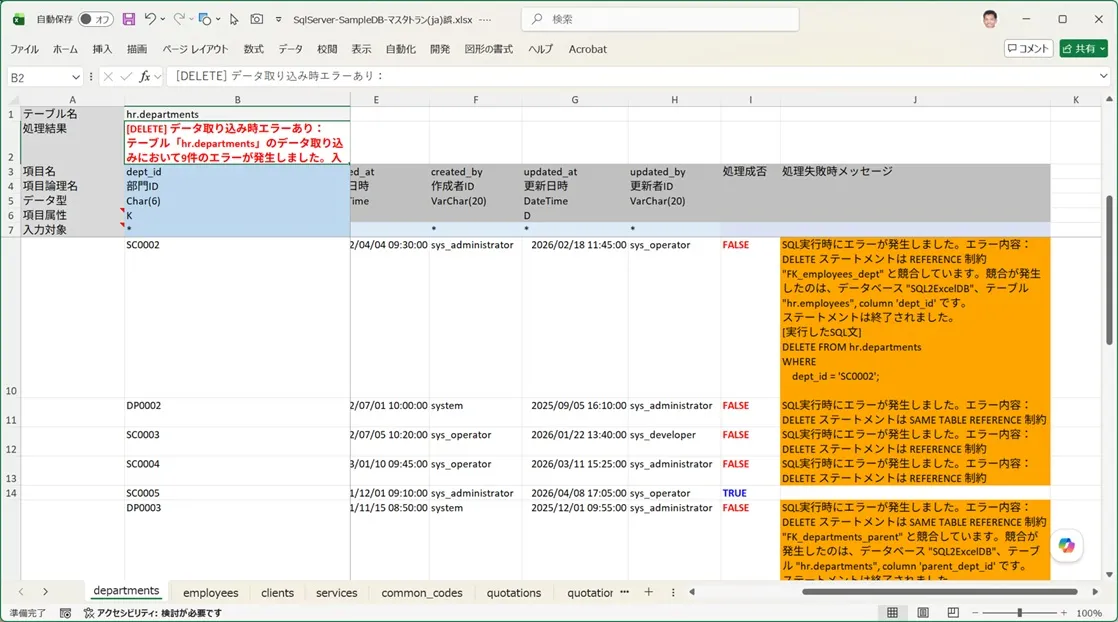Select the cell with DP0003
Viewport: 1118px width, 622px height.
pos(237,540)
